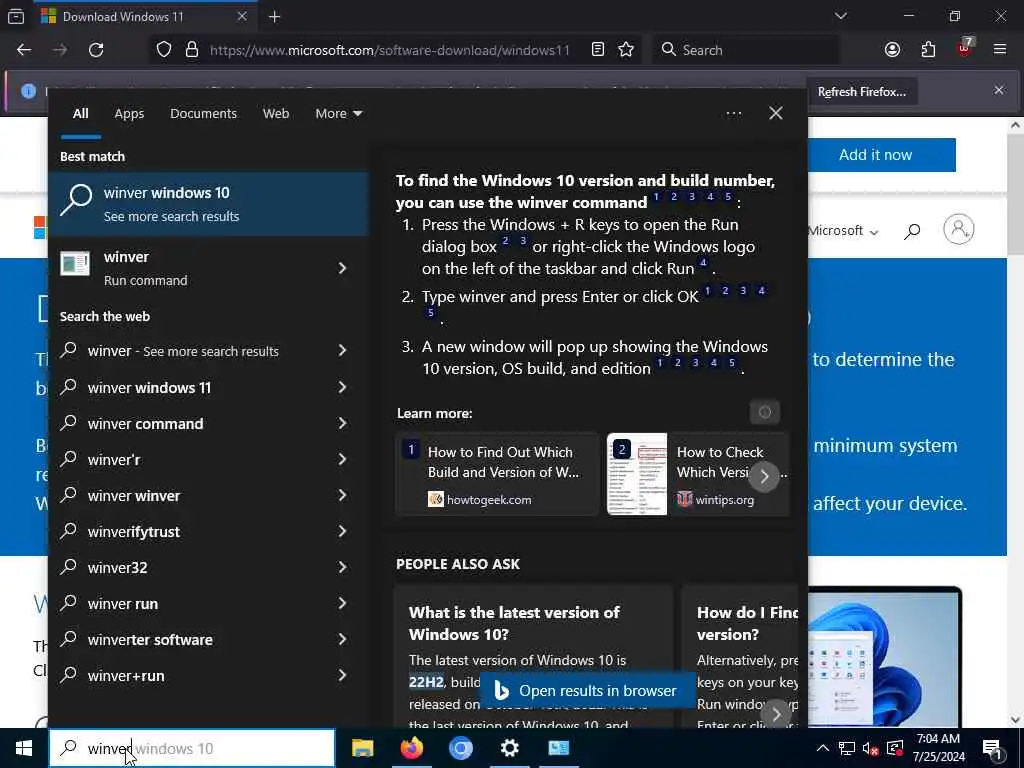This screenshot has width=1024, height=768.
Task: Select the 'winver windows 10' best match
Action: pyautogui.click(x=209, y=204)
